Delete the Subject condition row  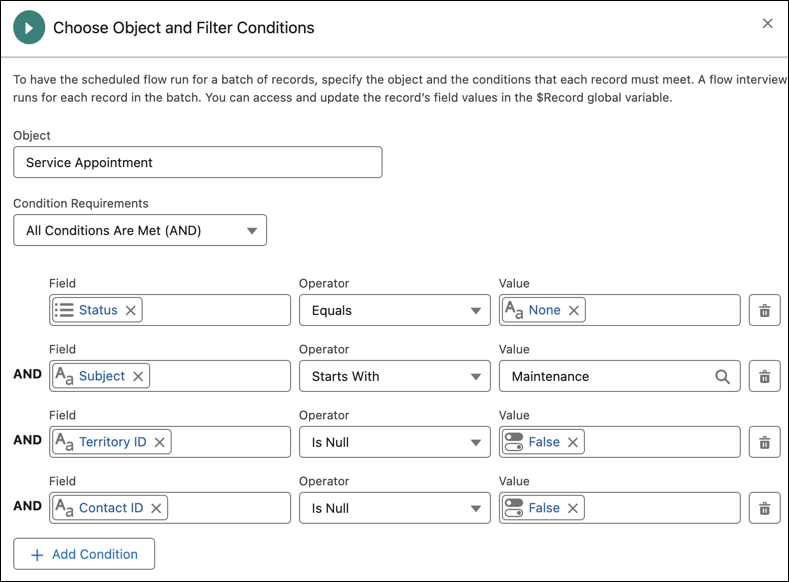point(764,376)
